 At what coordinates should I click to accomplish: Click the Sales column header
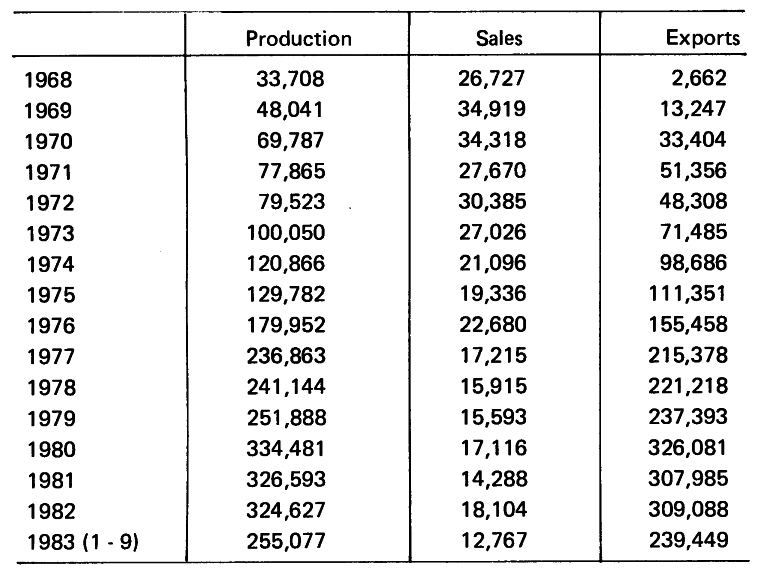(500, 39)
